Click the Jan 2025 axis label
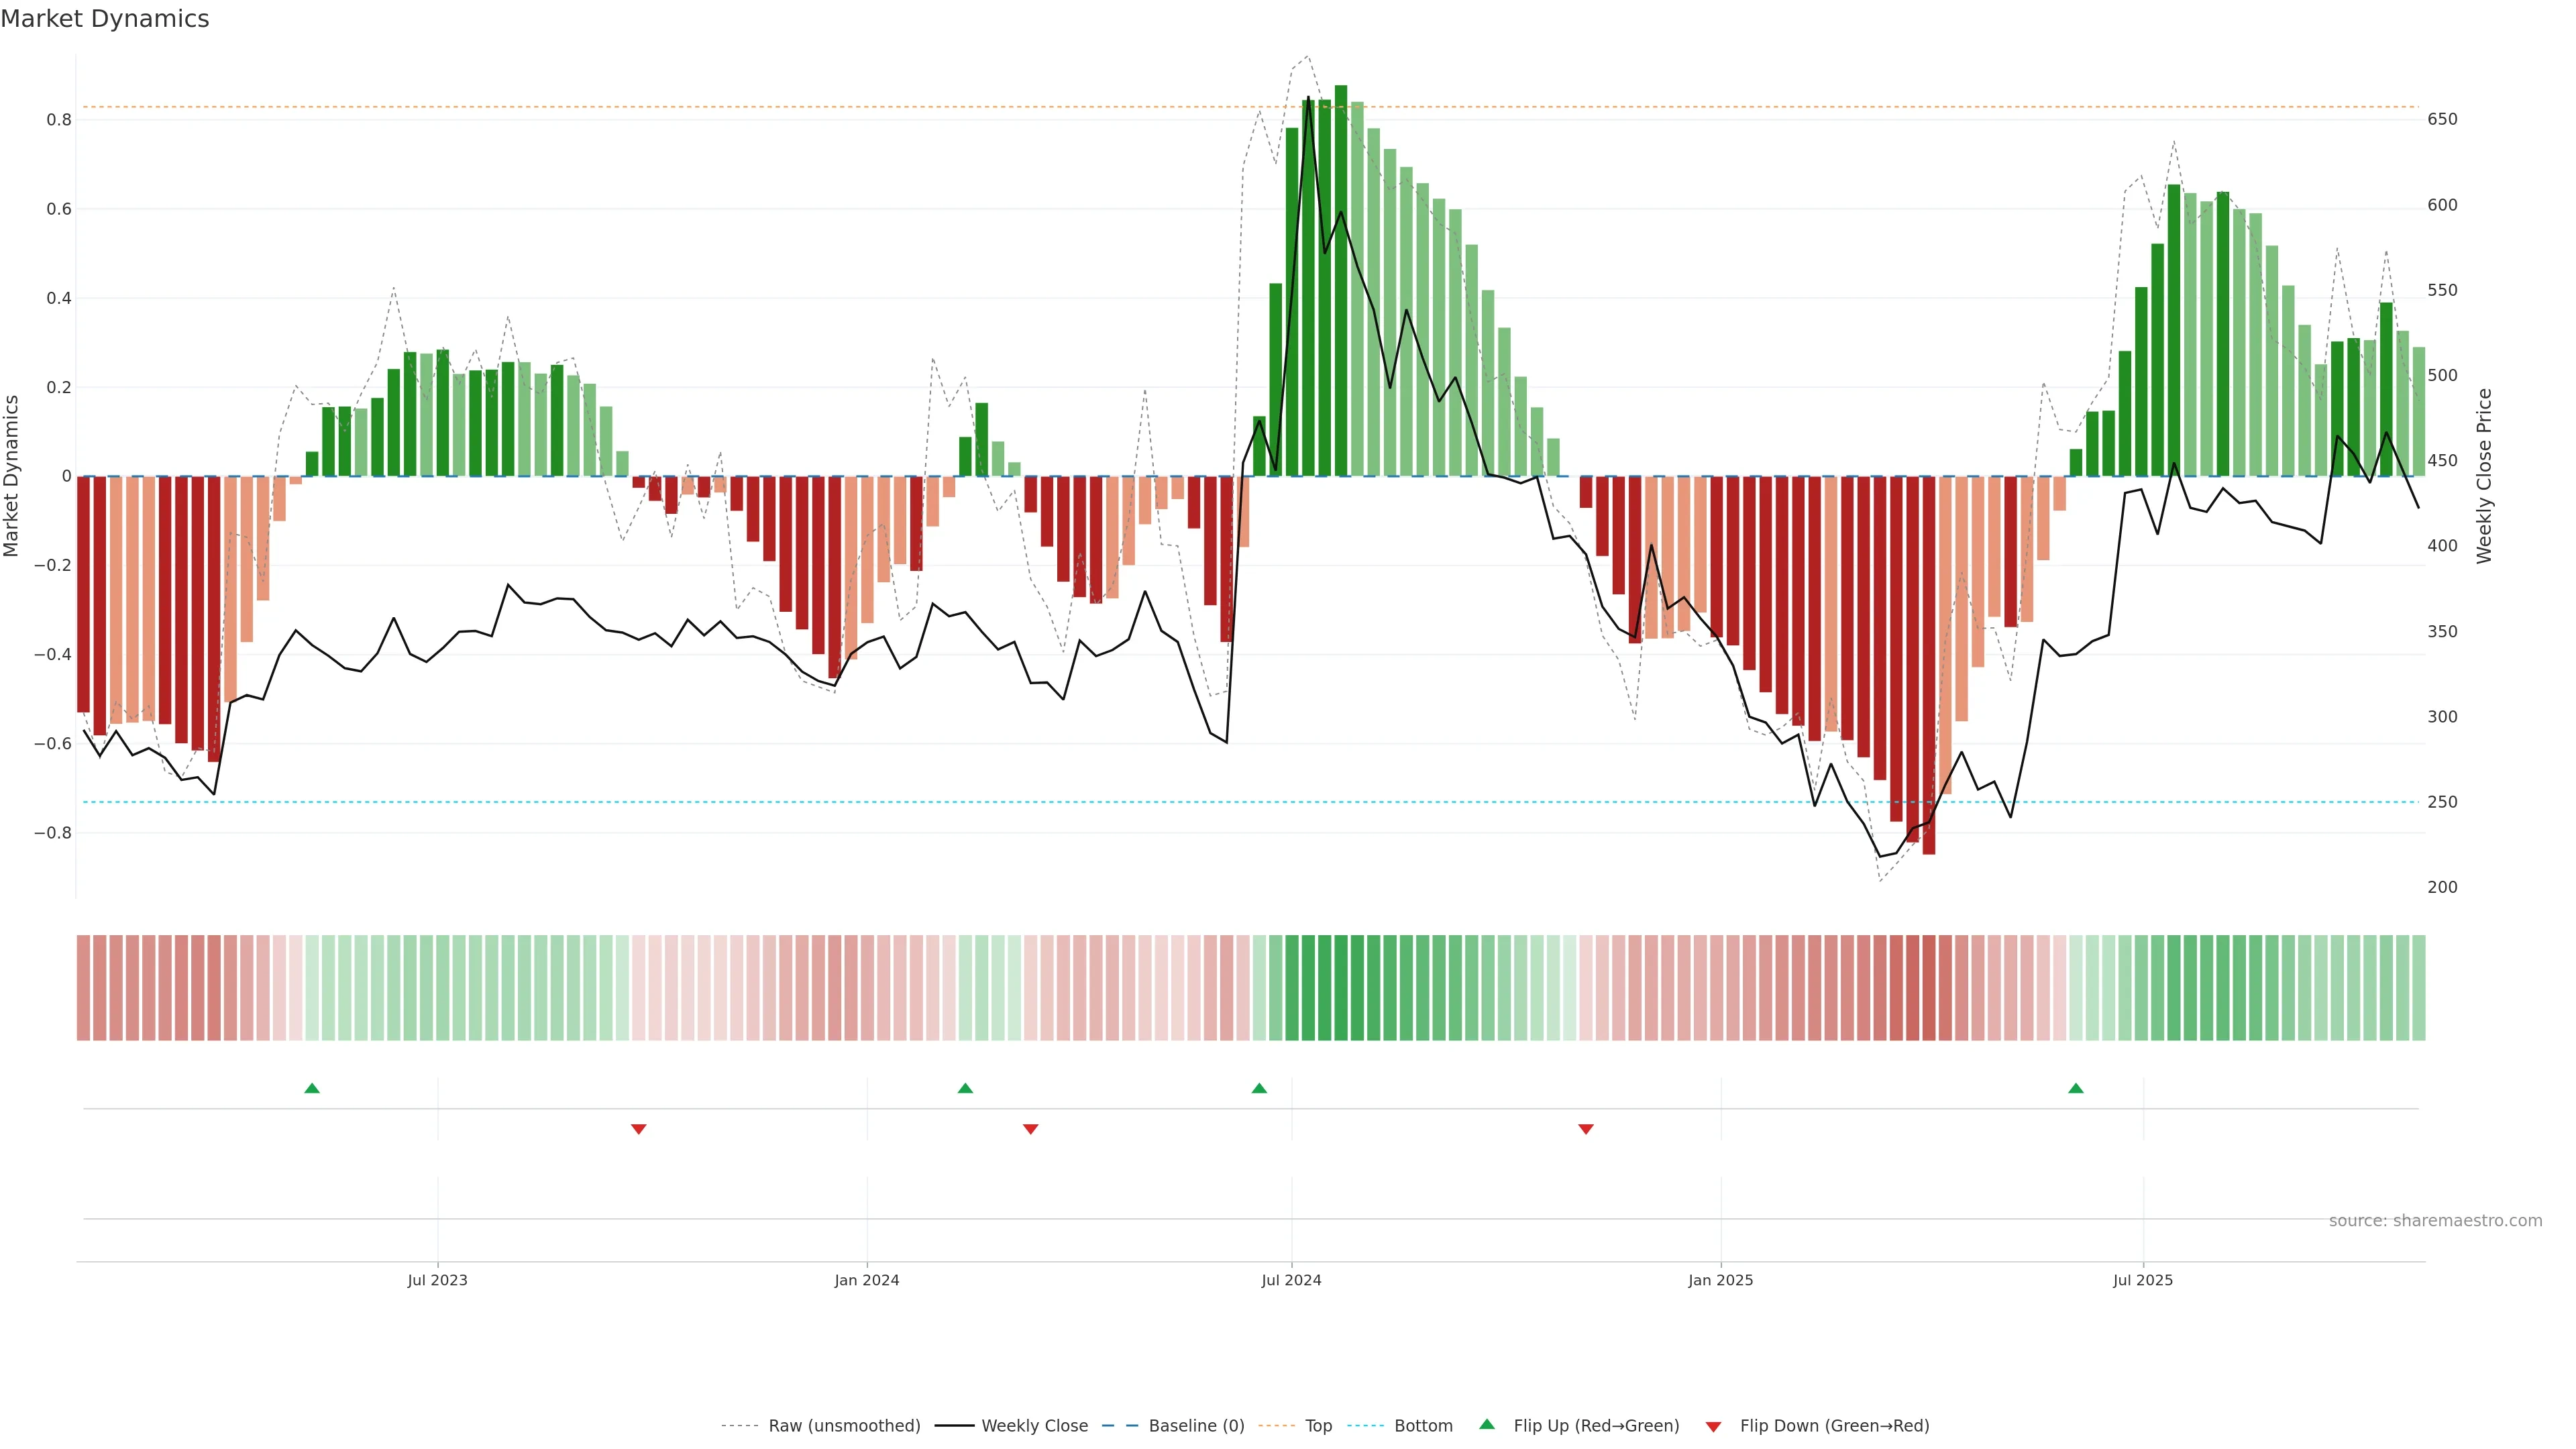 point(1720,1280)
